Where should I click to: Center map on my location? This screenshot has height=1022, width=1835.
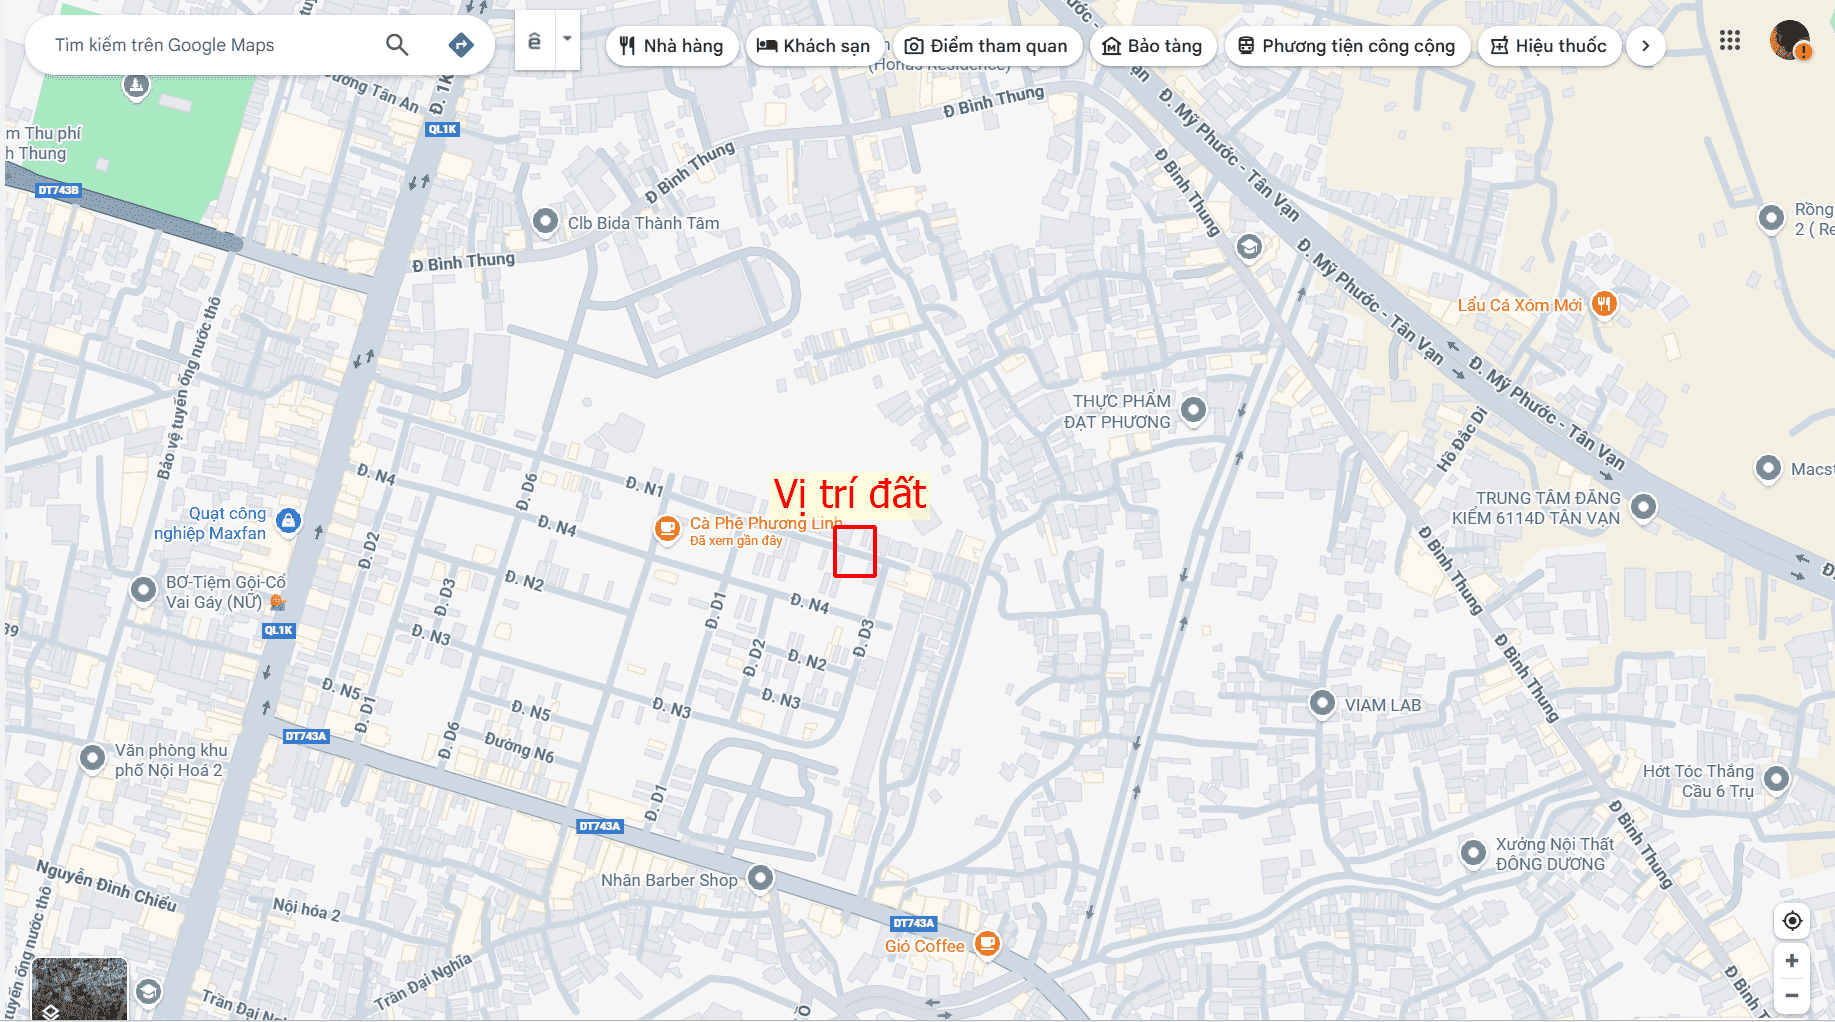coord(1792,920)
